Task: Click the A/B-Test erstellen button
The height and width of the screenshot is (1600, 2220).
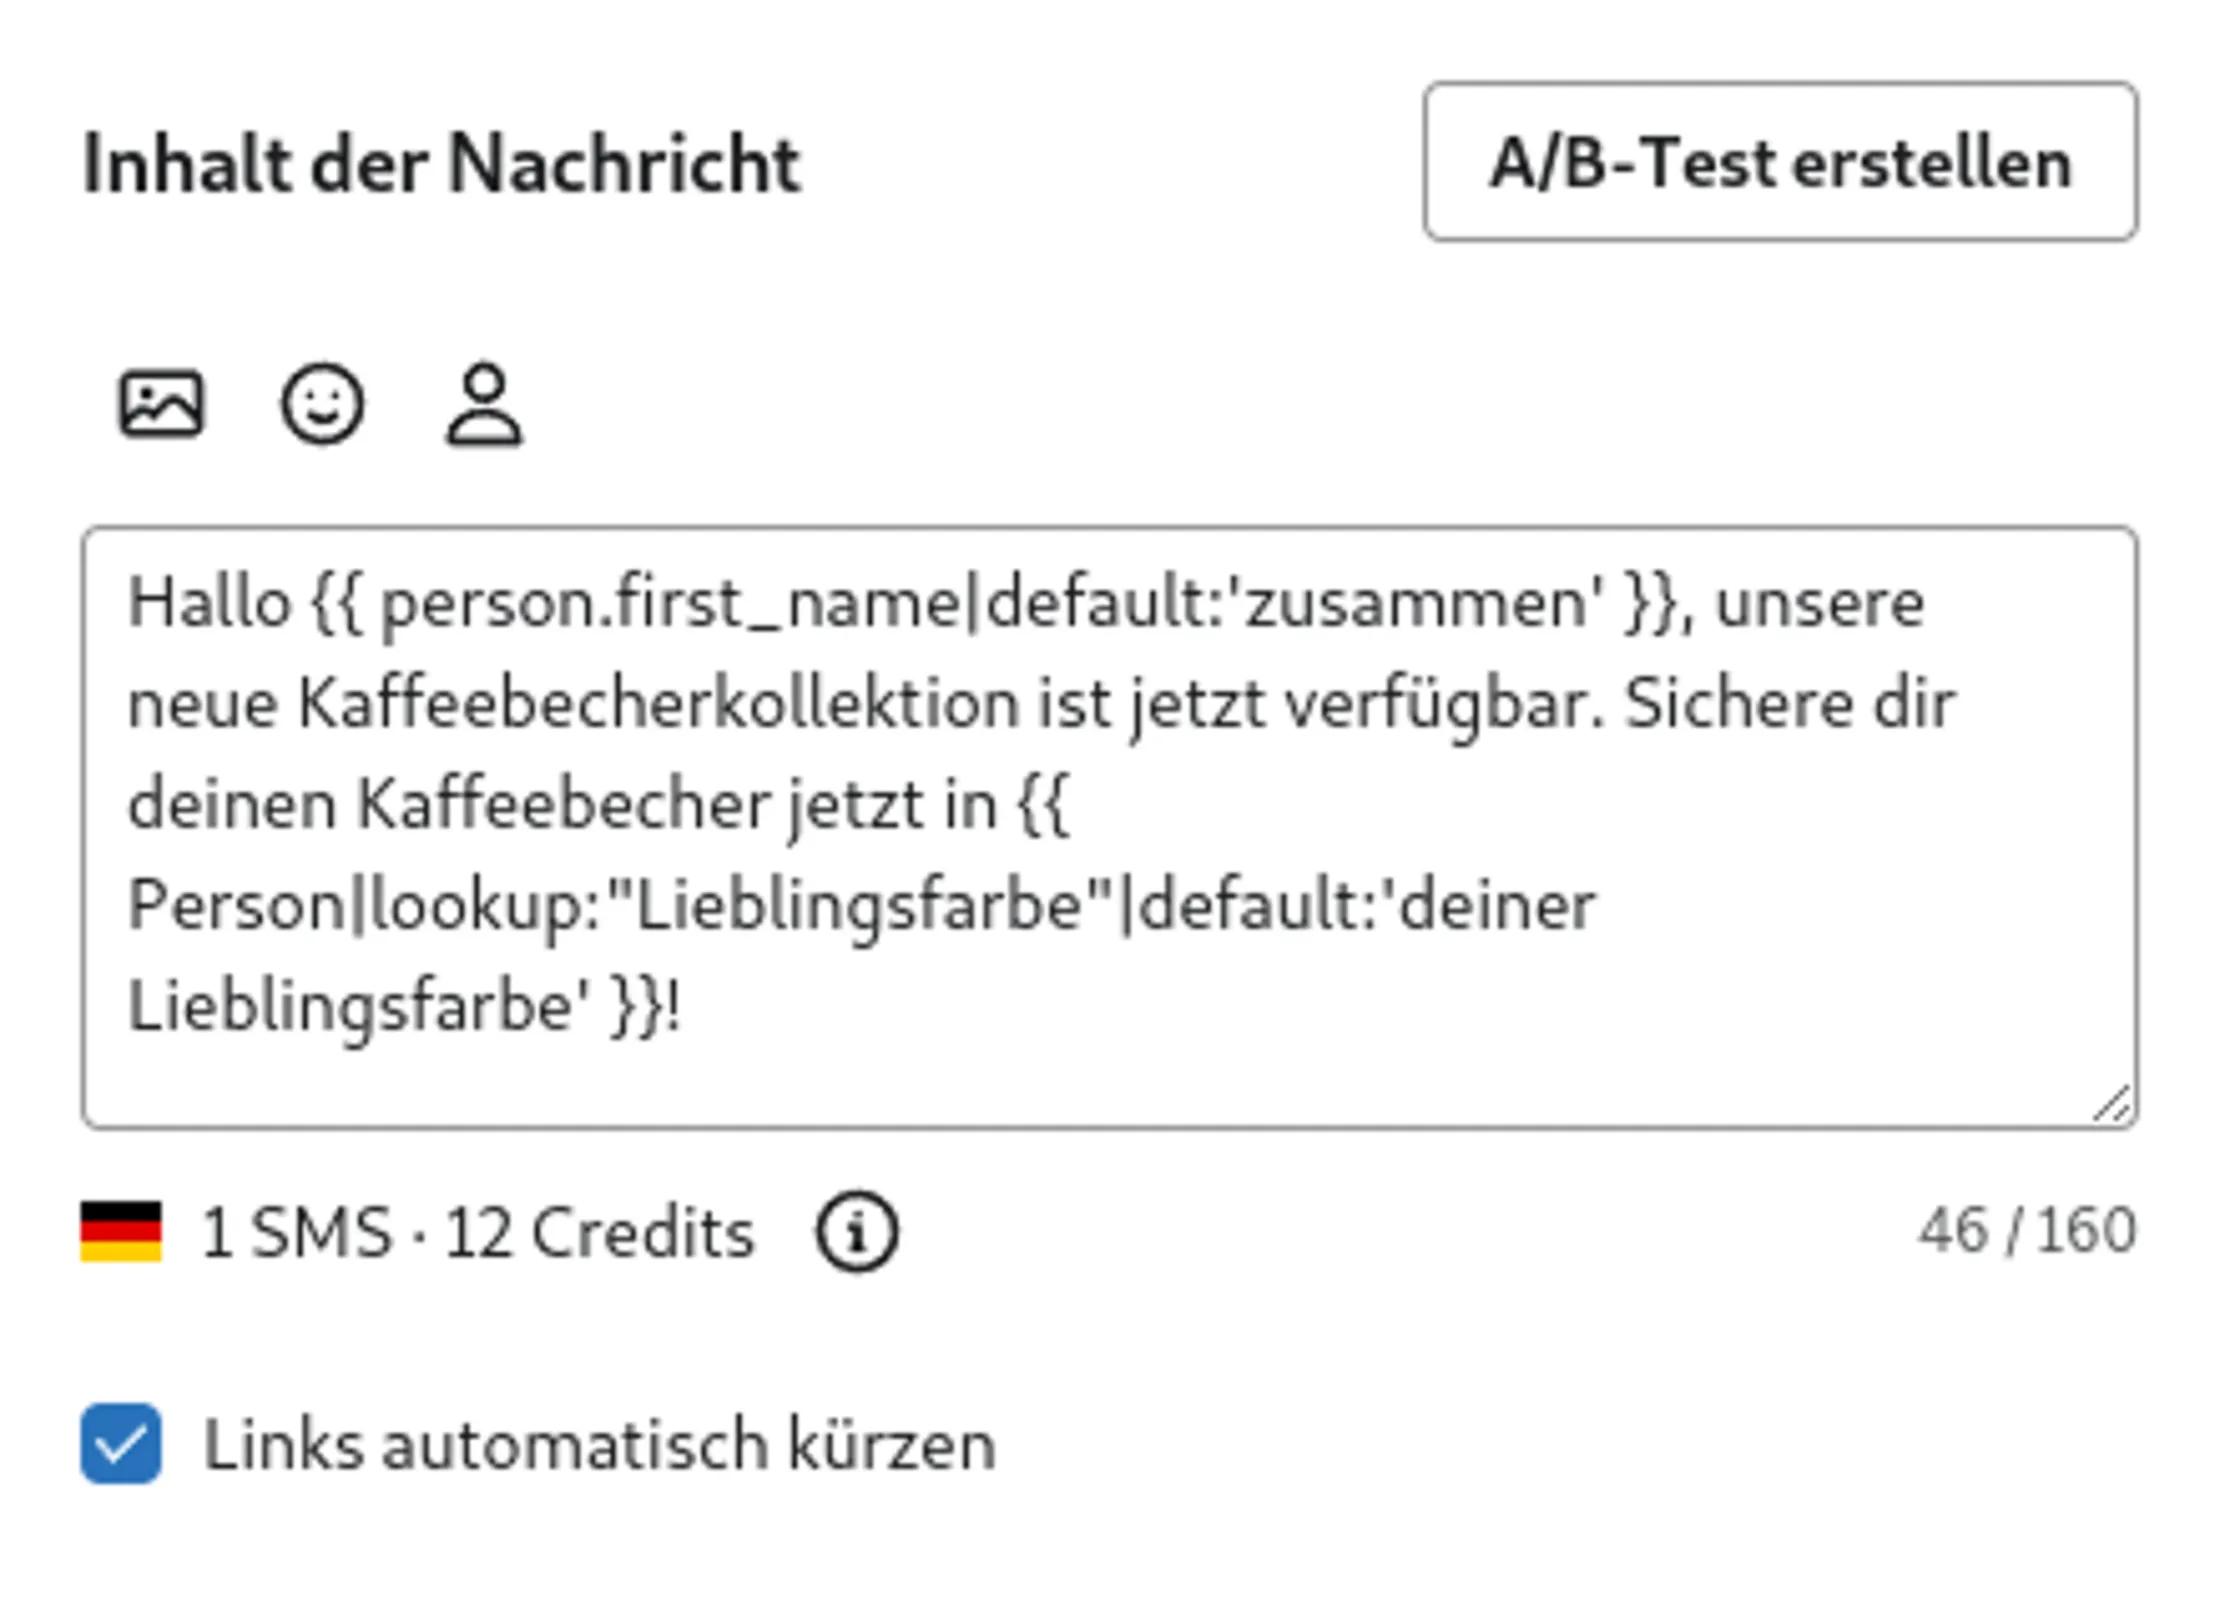Action: tap(1780, 160)
